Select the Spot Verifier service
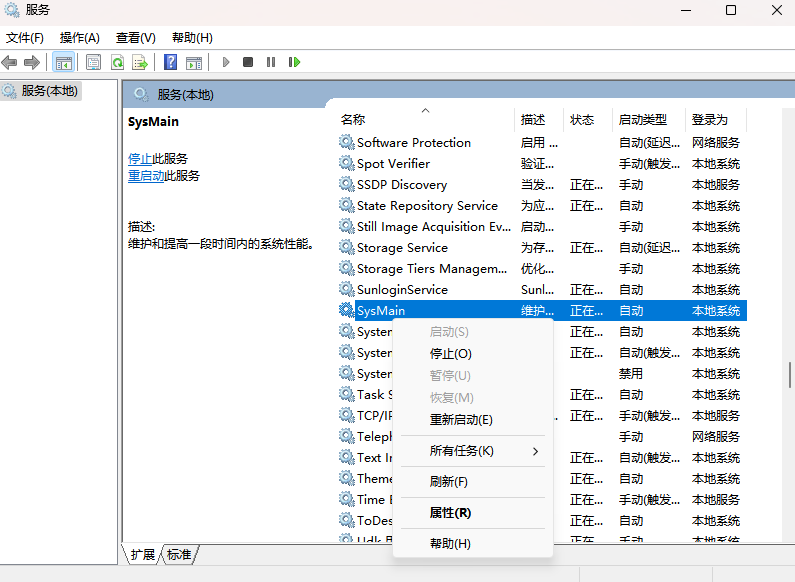795x582 pixels. click(542, 163)
